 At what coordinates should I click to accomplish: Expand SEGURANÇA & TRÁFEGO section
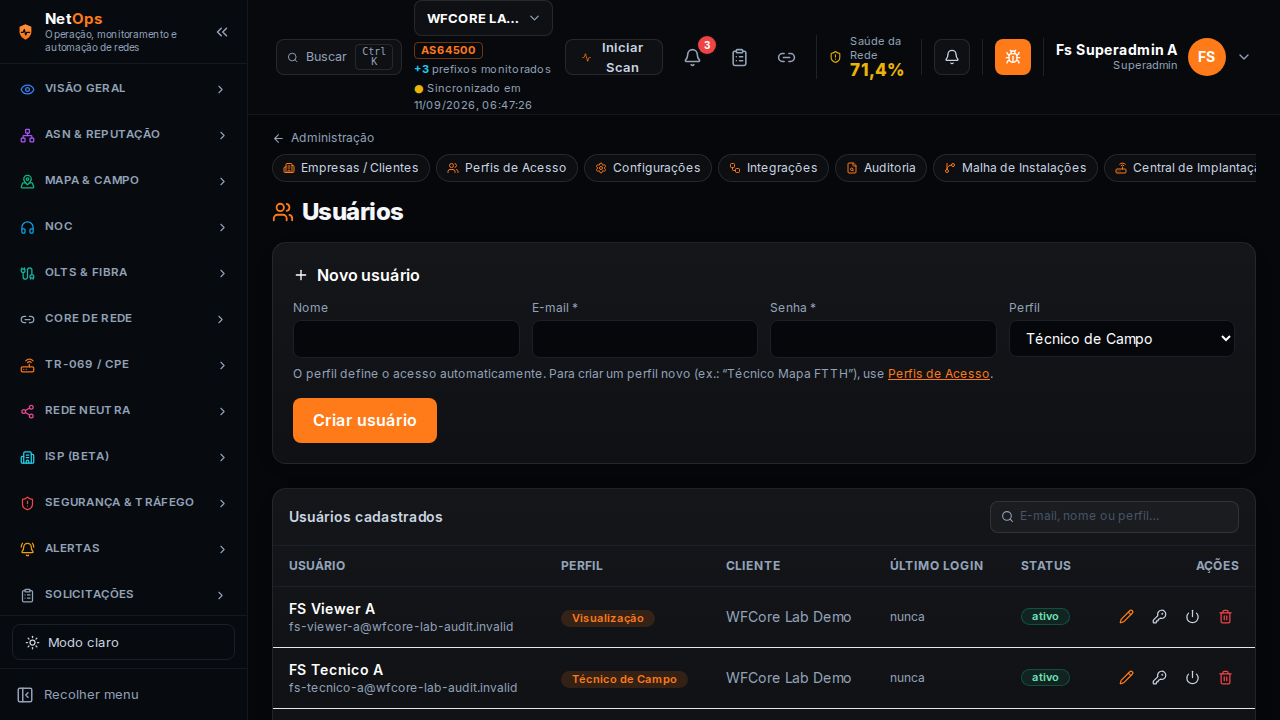123,503
